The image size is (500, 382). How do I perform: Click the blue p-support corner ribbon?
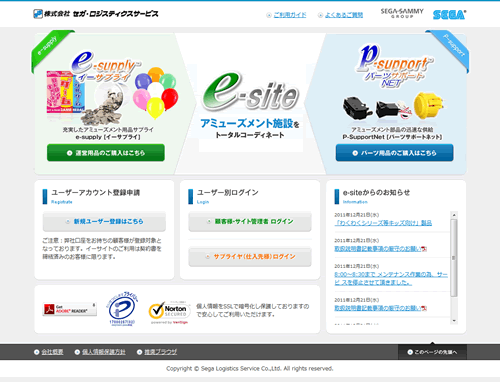click(x=452, y=47)
